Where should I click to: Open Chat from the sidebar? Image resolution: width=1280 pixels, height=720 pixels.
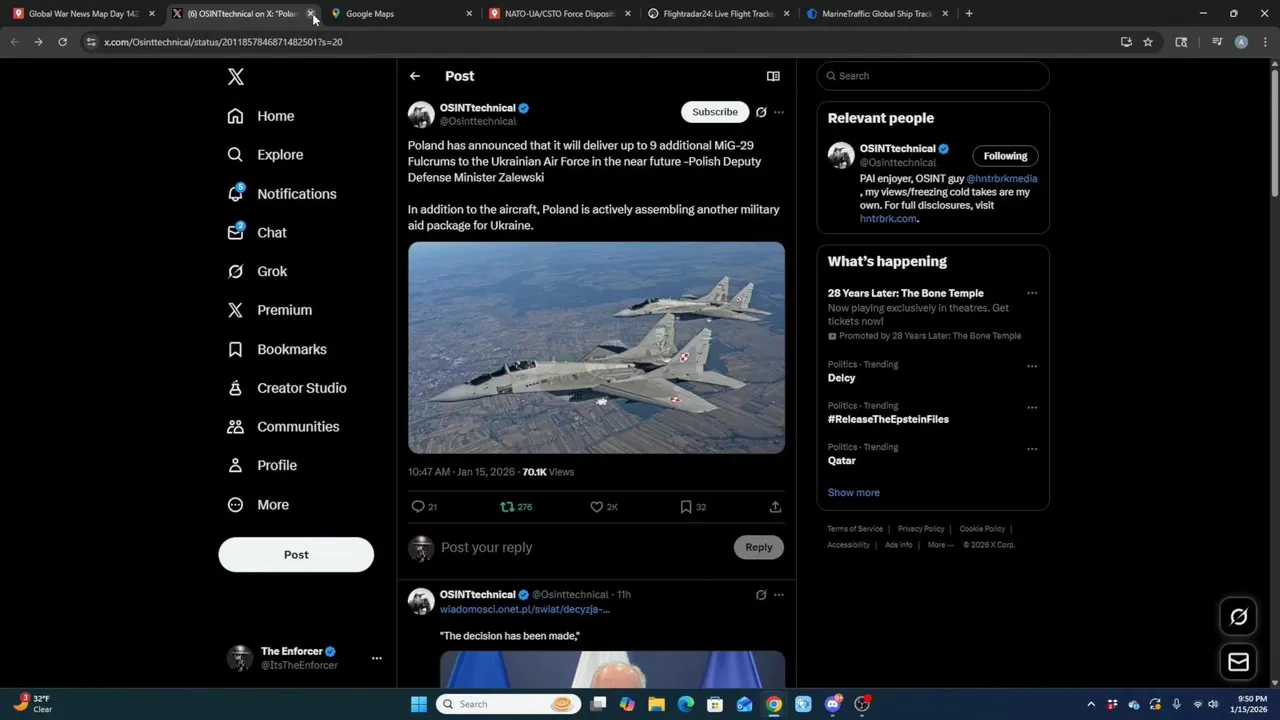click(x=256, y=232)
